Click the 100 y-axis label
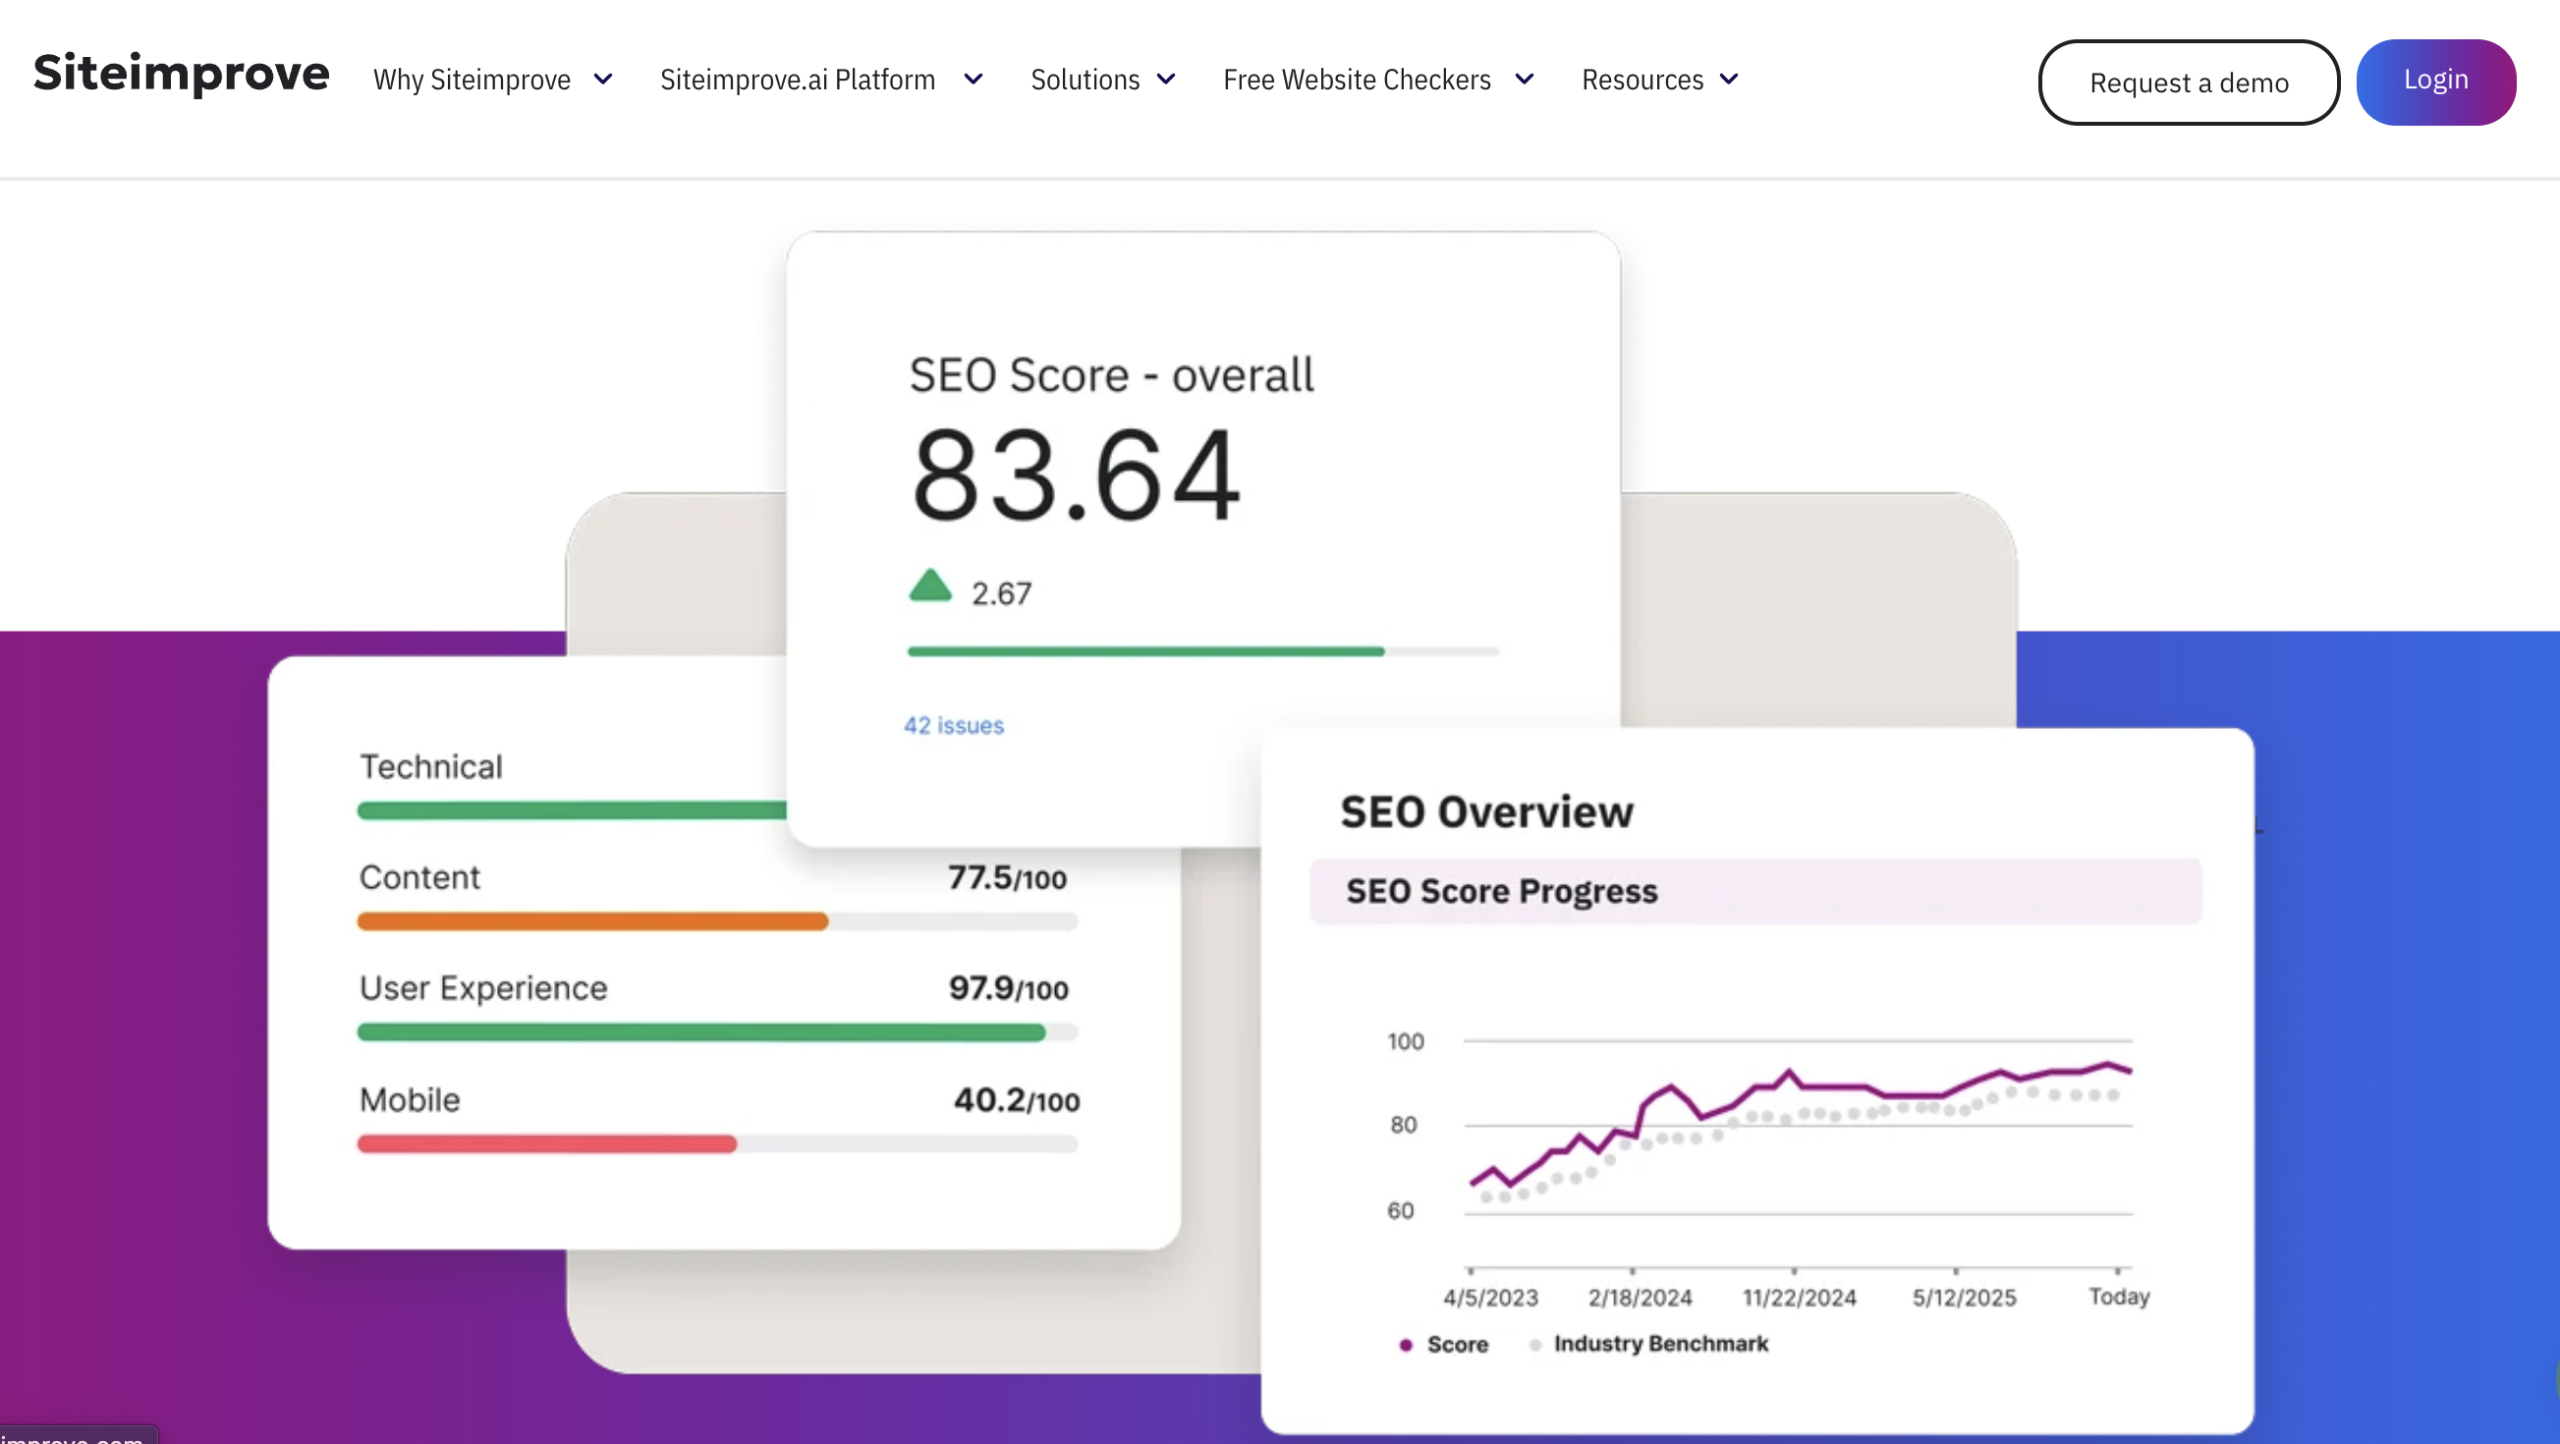This screenshot has width=2560, height=1444. [1405, 1042]
